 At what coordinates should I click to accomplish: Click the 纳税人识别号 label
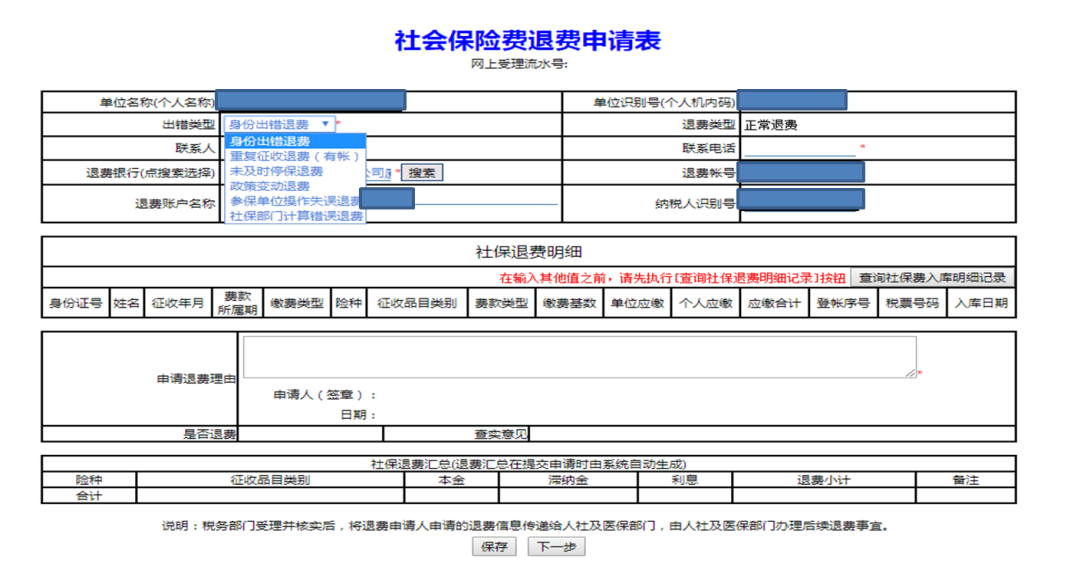tap(695, 203)
